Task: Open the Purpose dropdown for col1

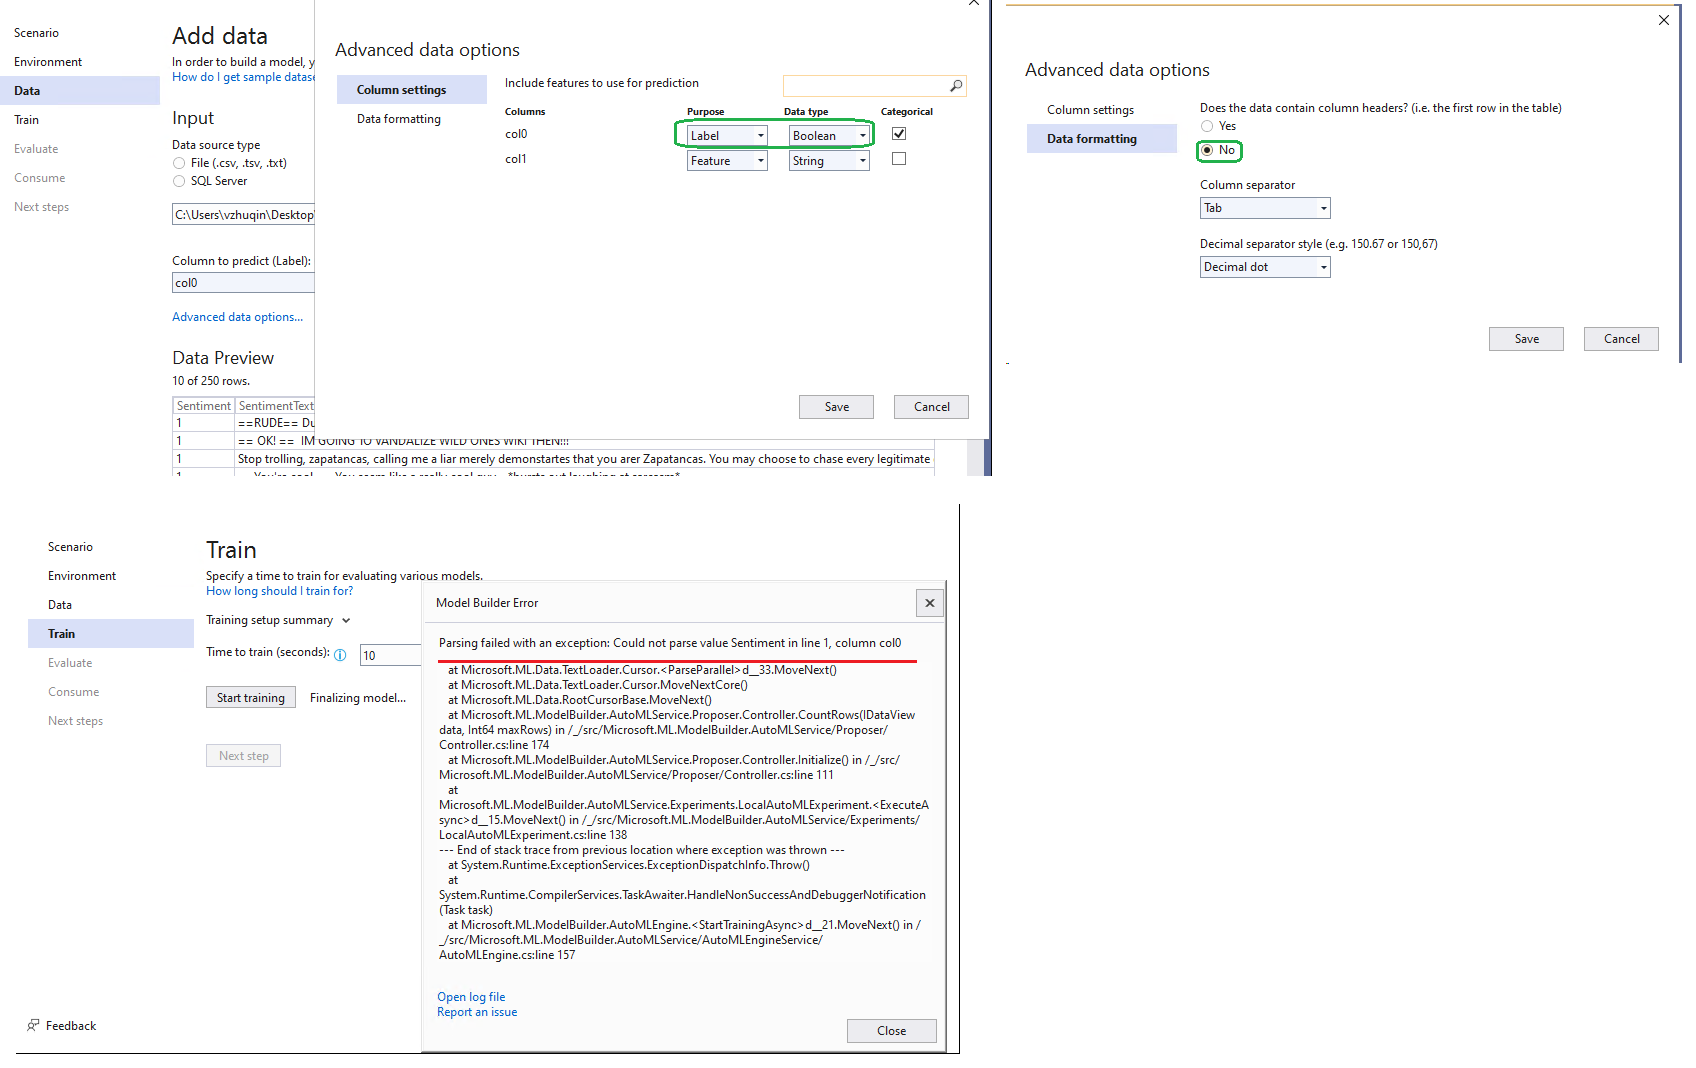Action: (x=727, y=160)
